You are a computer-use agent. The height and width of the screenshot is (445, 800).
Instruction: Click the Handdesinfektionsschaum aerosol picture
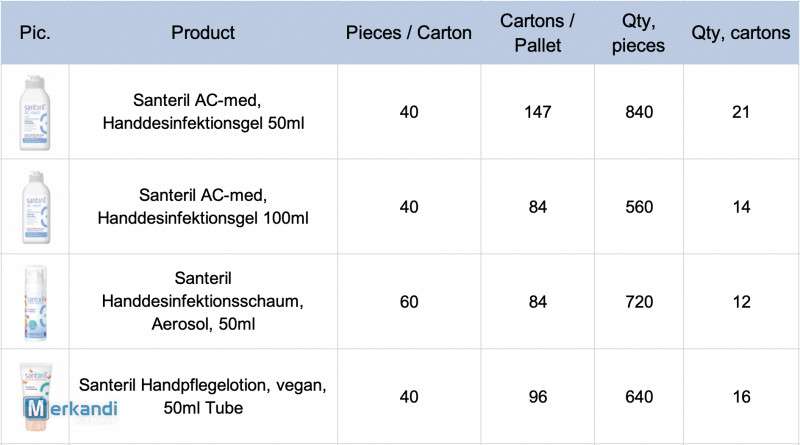pyautogui.click(x=36, y=303)
